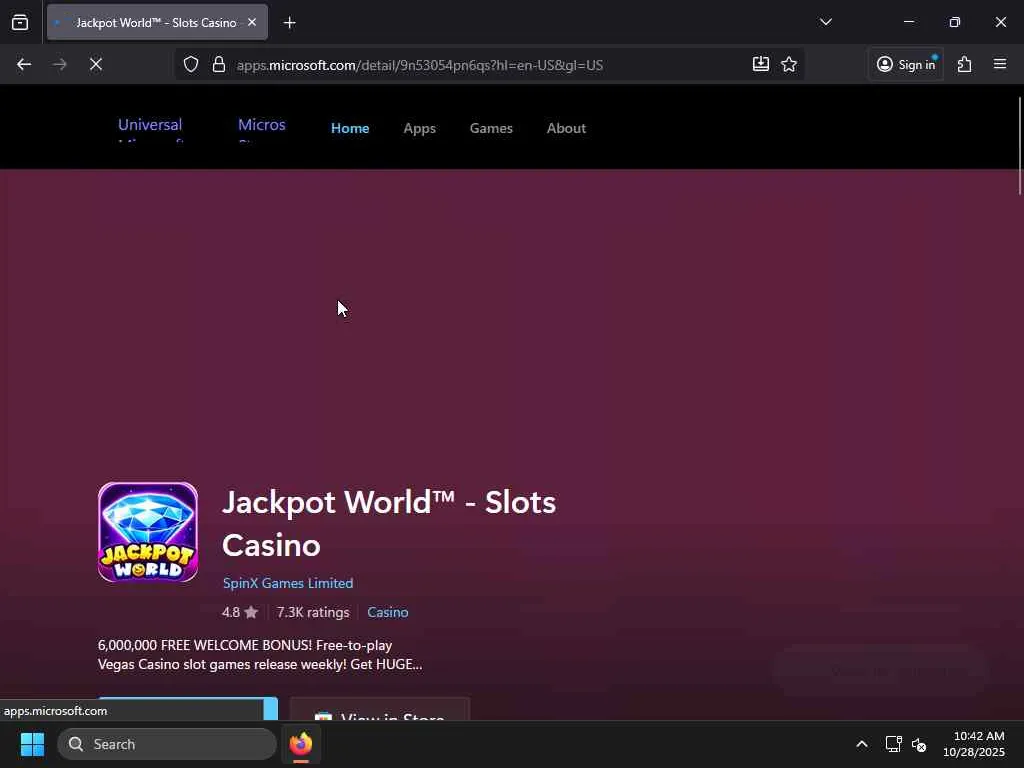Image resolution: width=1024 pixels, height=768 pixels.
Task: Open the Firefox application menu
Action: (x=1000, y=64)
